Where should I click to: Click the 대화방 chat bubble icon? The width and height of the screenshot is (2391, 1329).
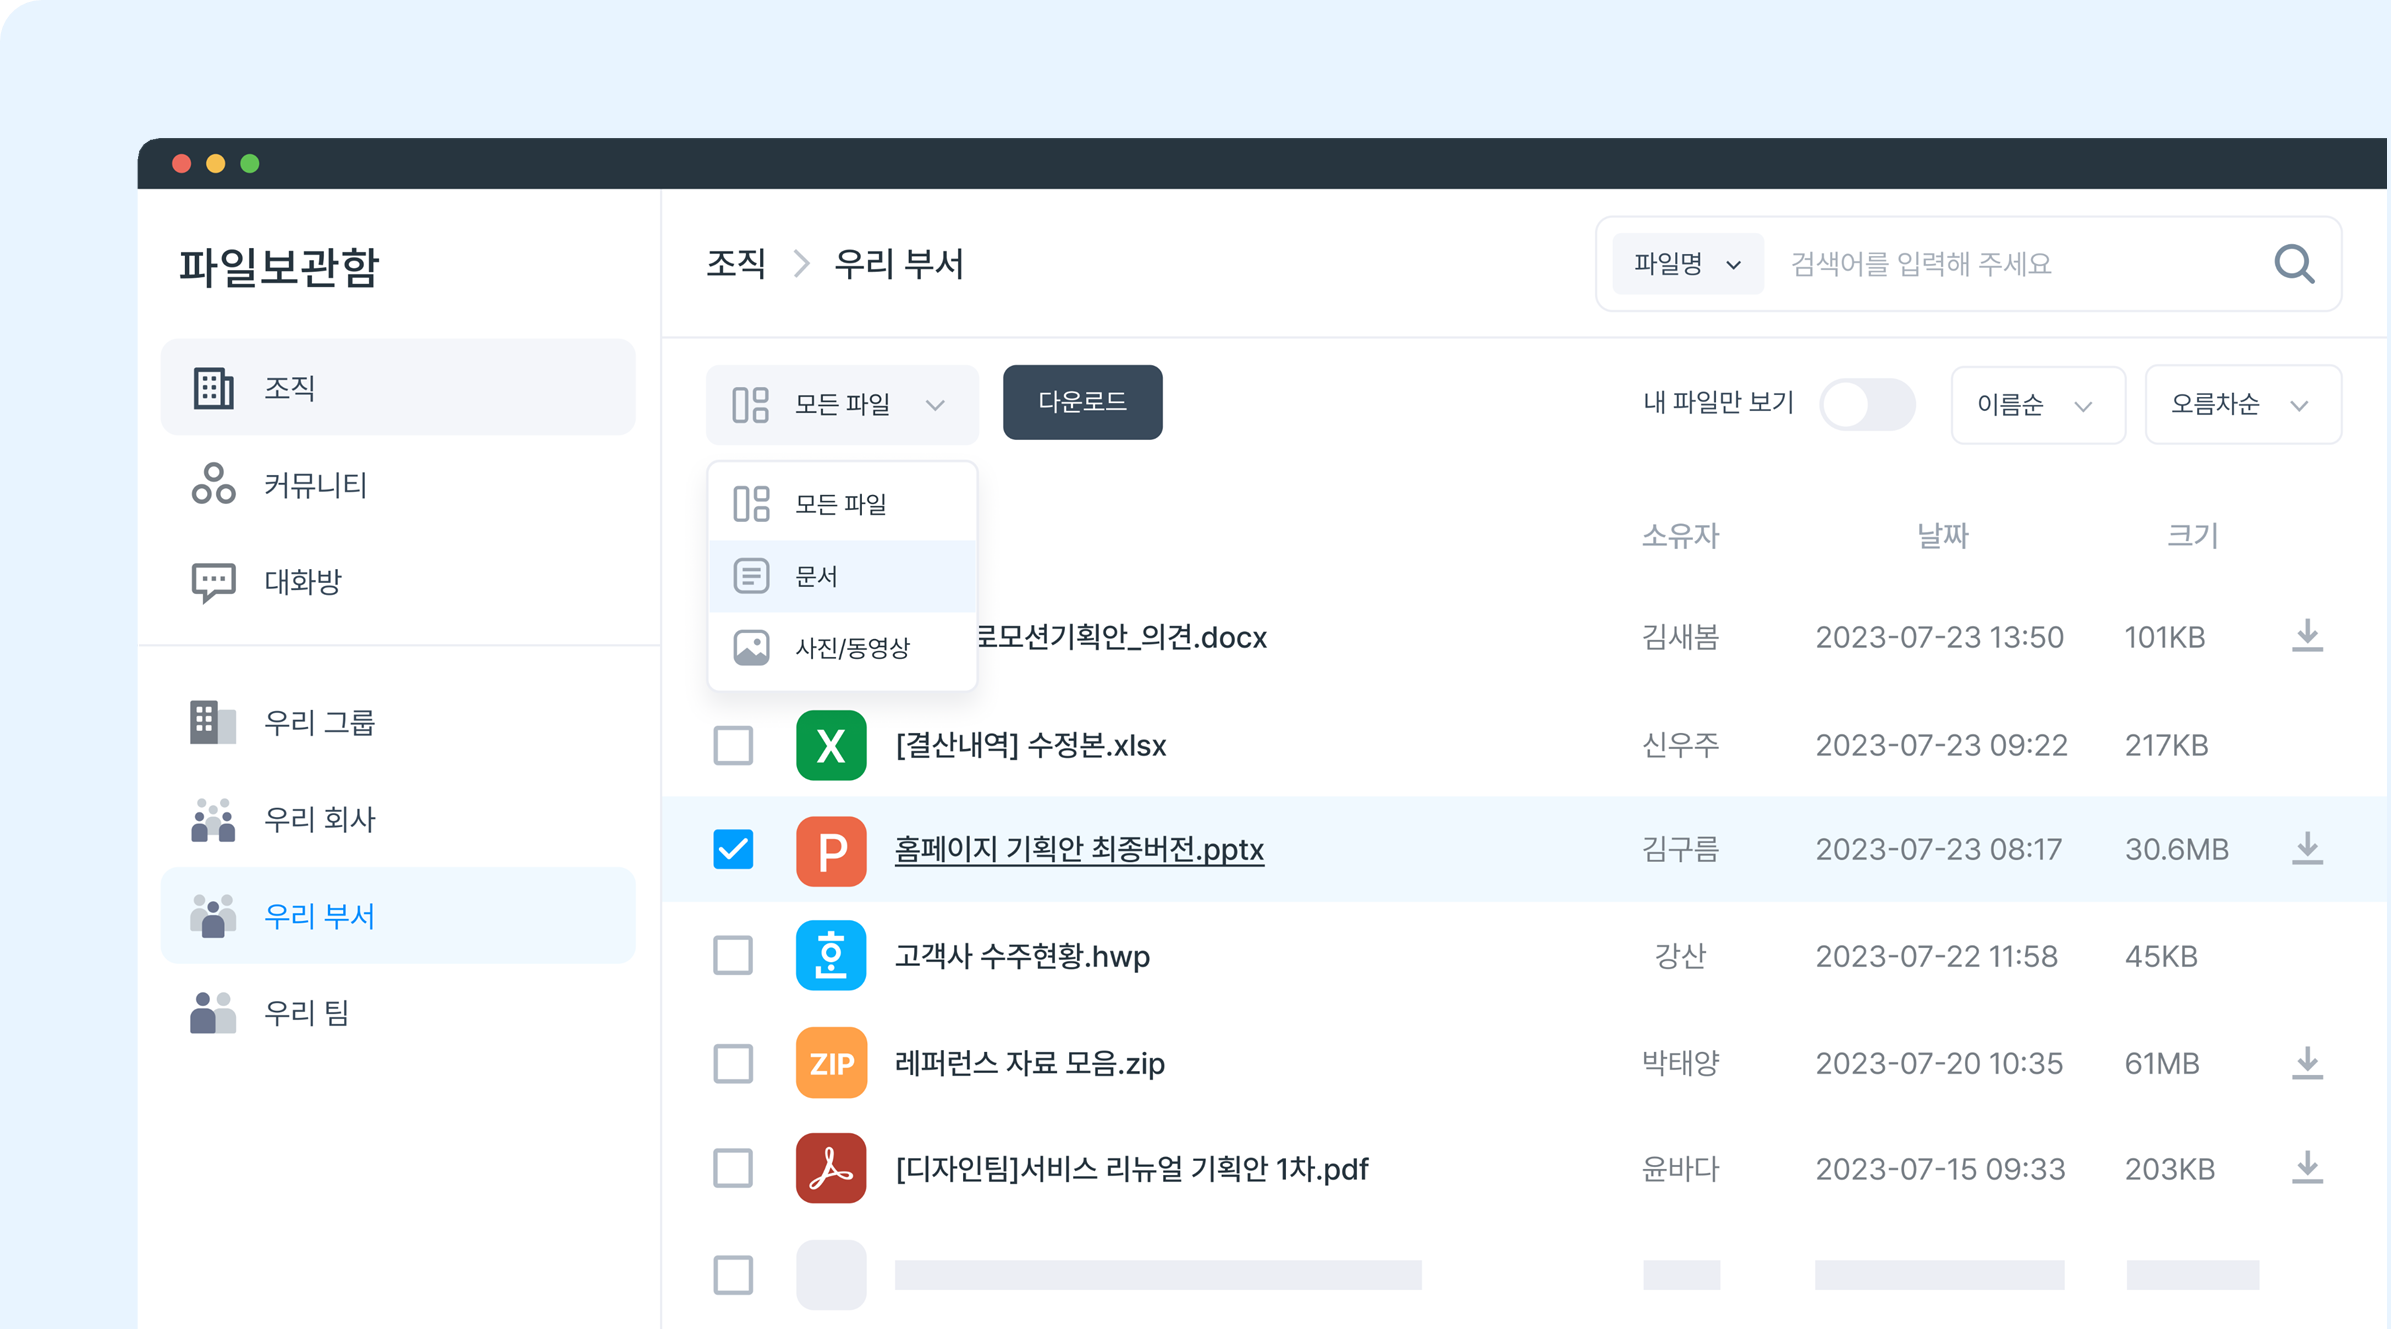click(x=213, y=581)
